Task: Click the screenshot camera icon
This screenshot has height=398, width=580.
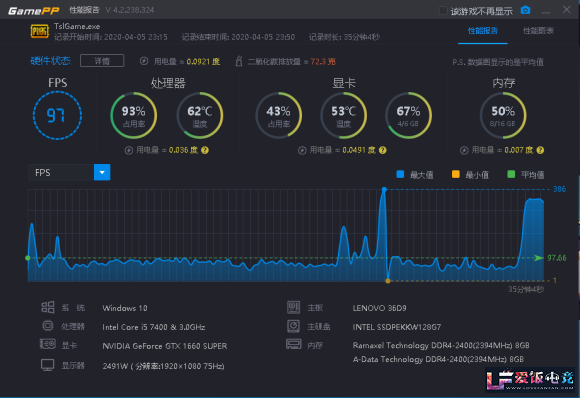Action: [525, 10]
